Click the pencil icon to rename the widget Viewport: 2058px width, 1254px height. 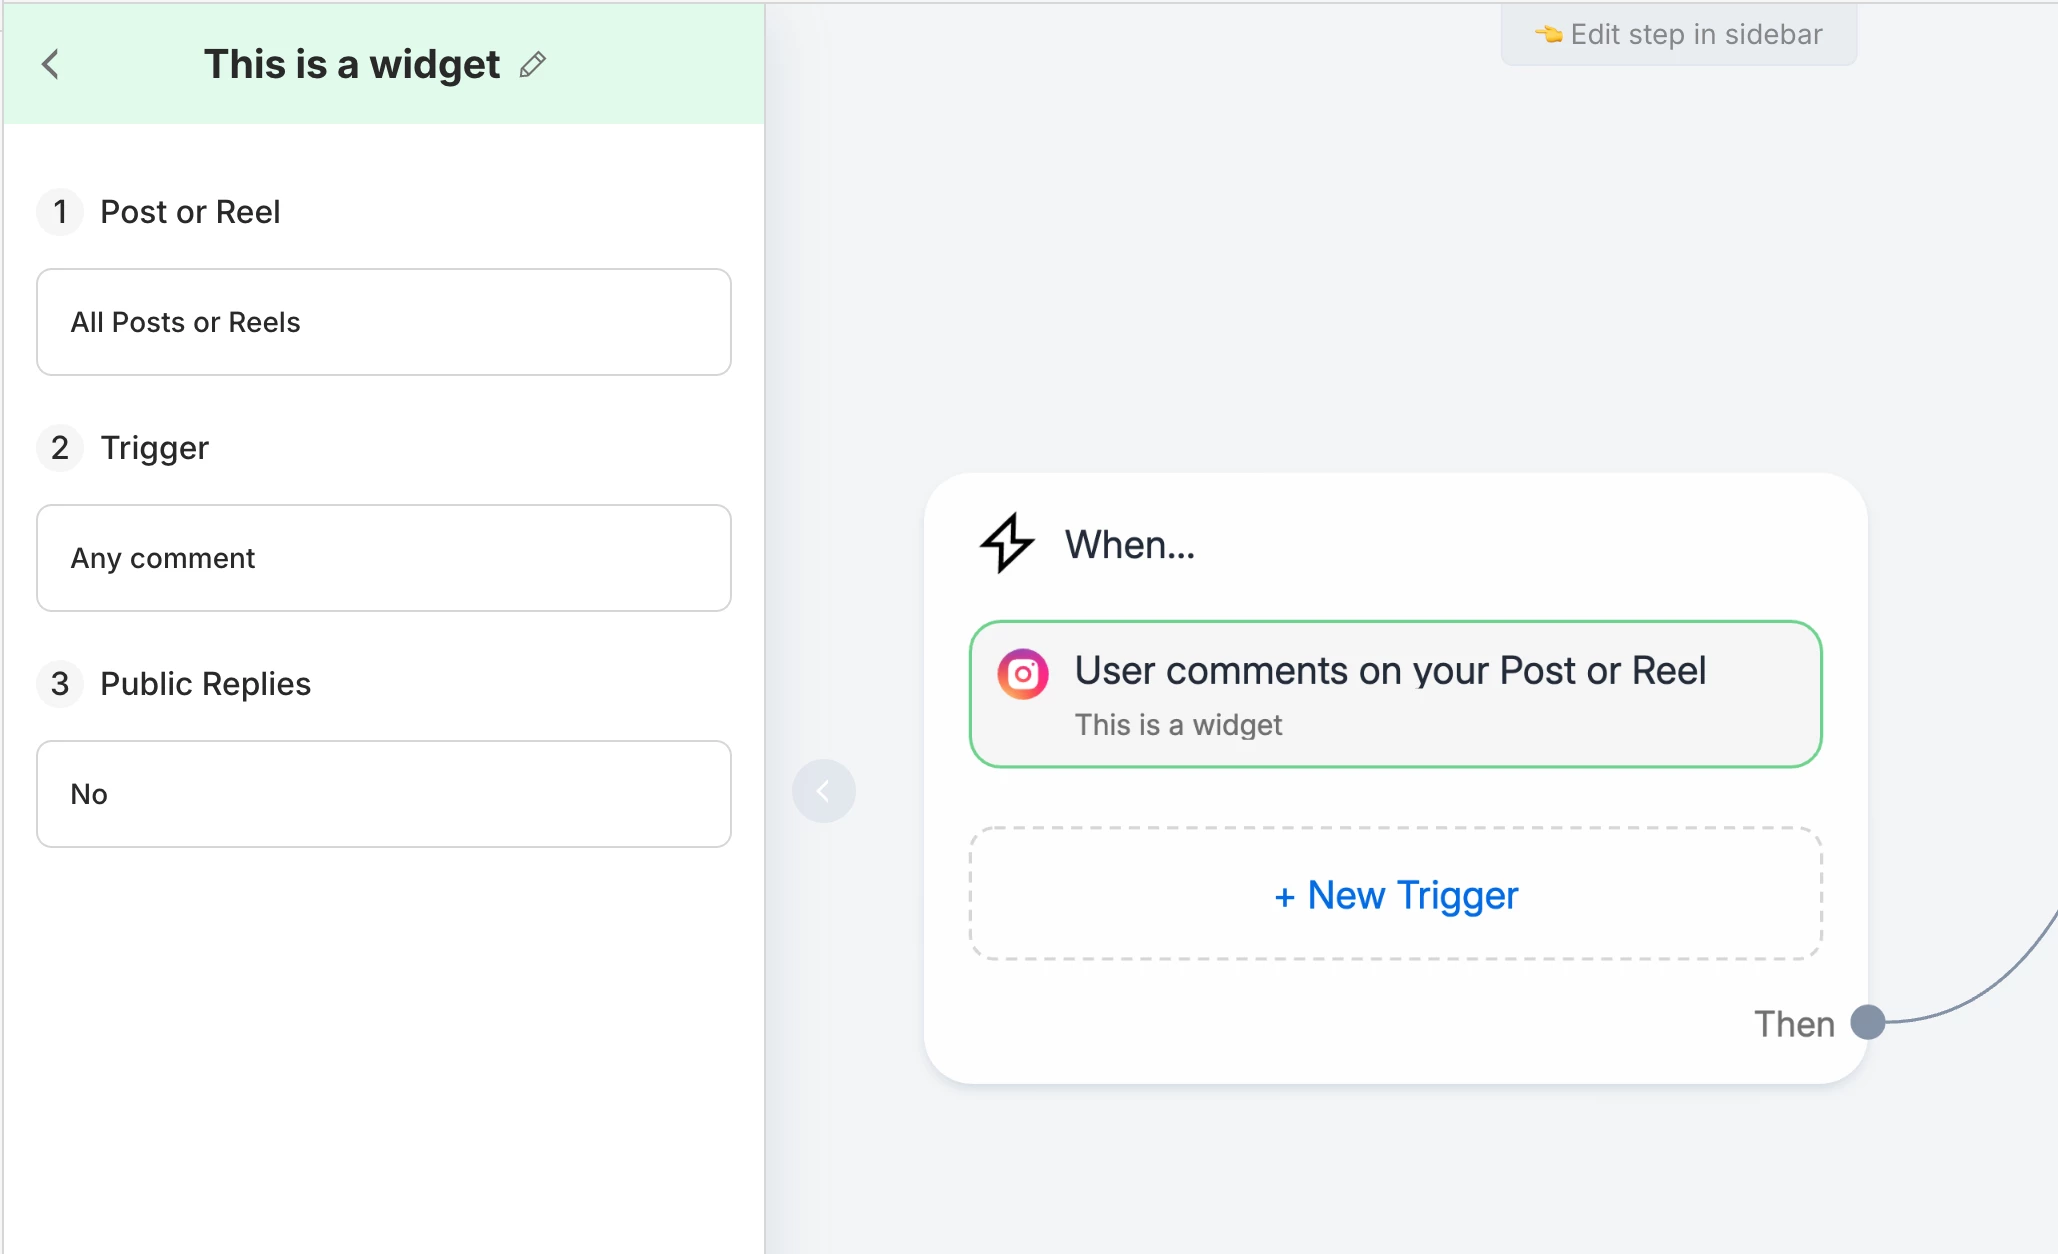[533, 65]
